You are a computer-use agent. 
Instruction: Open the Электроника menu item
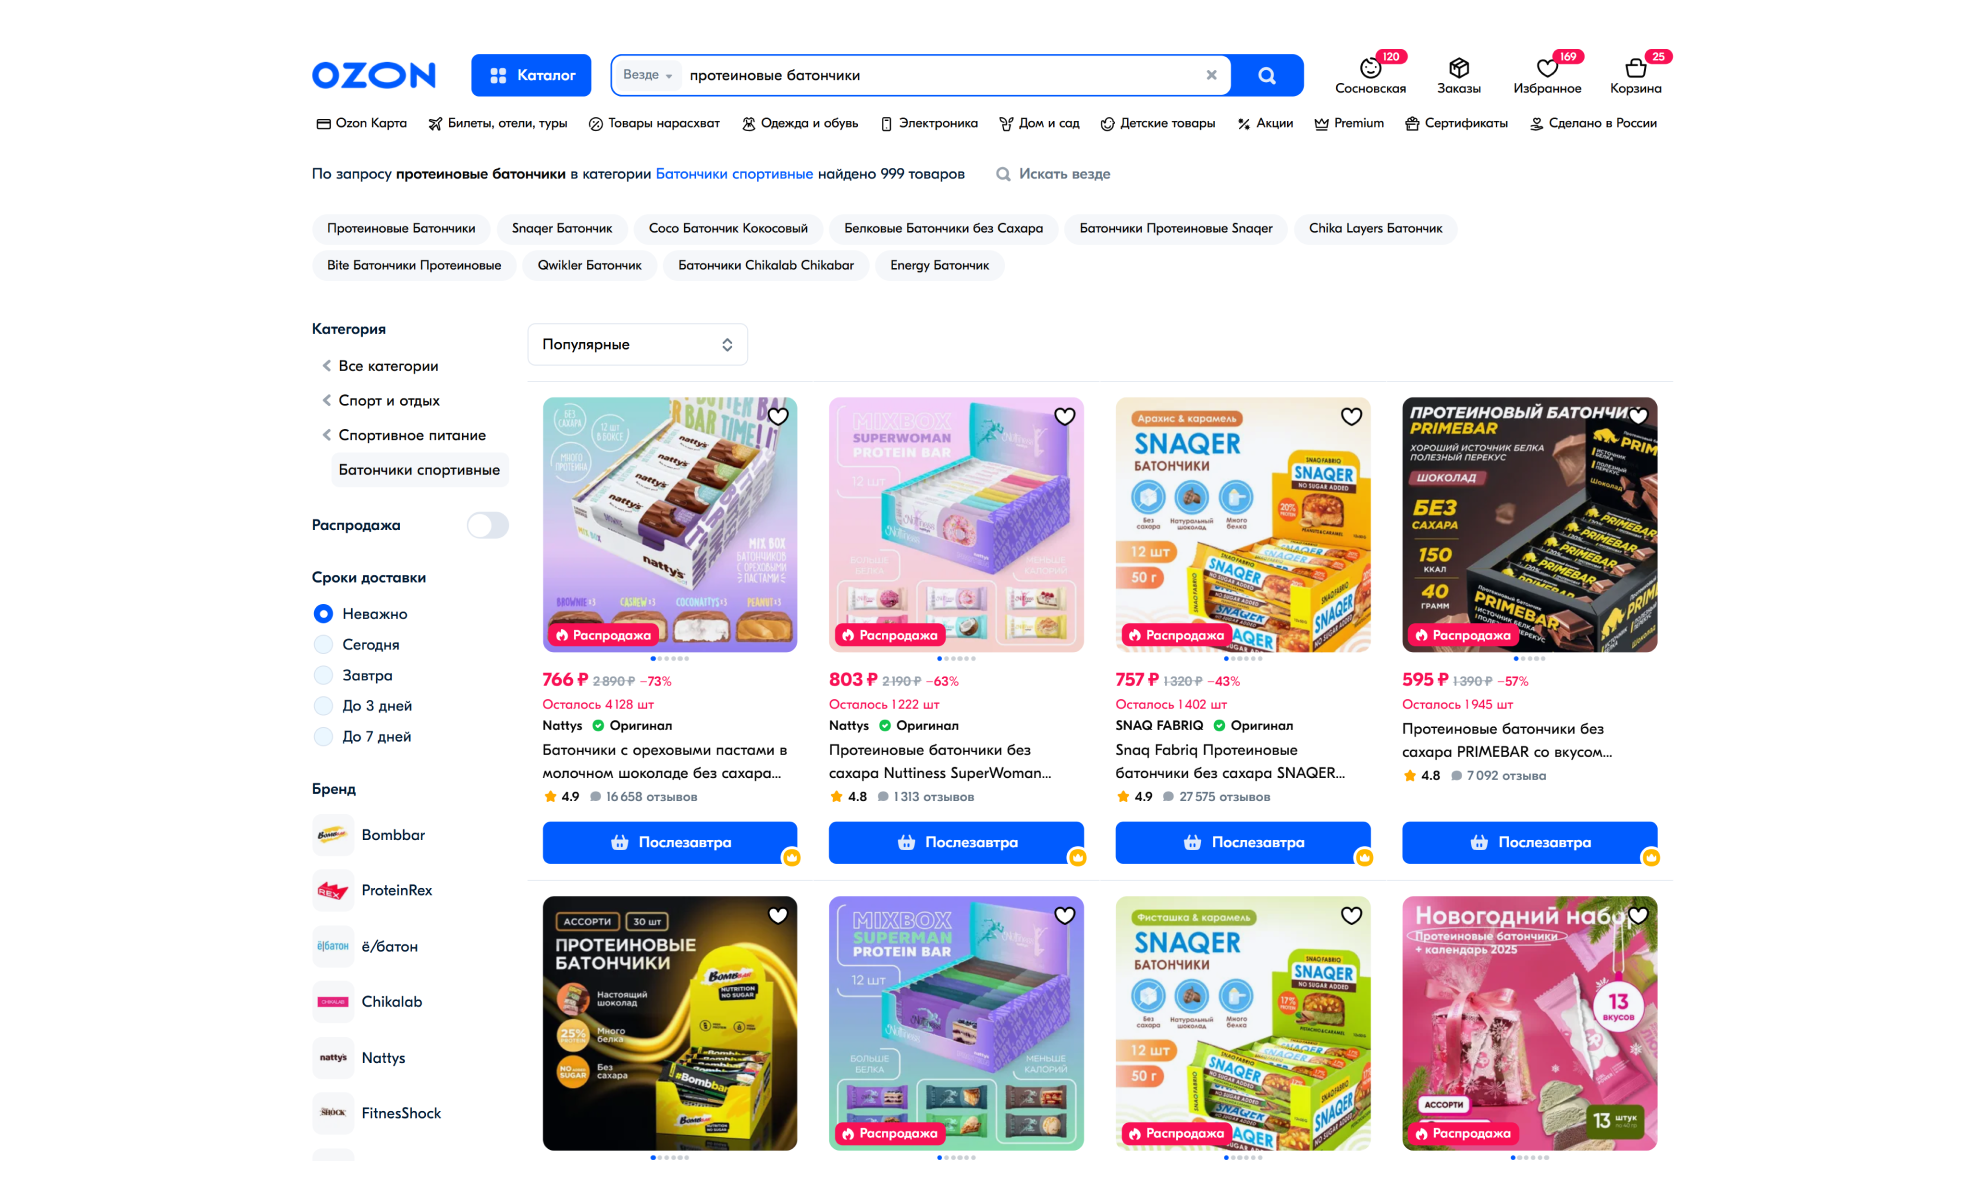click(x=928, y=123)
